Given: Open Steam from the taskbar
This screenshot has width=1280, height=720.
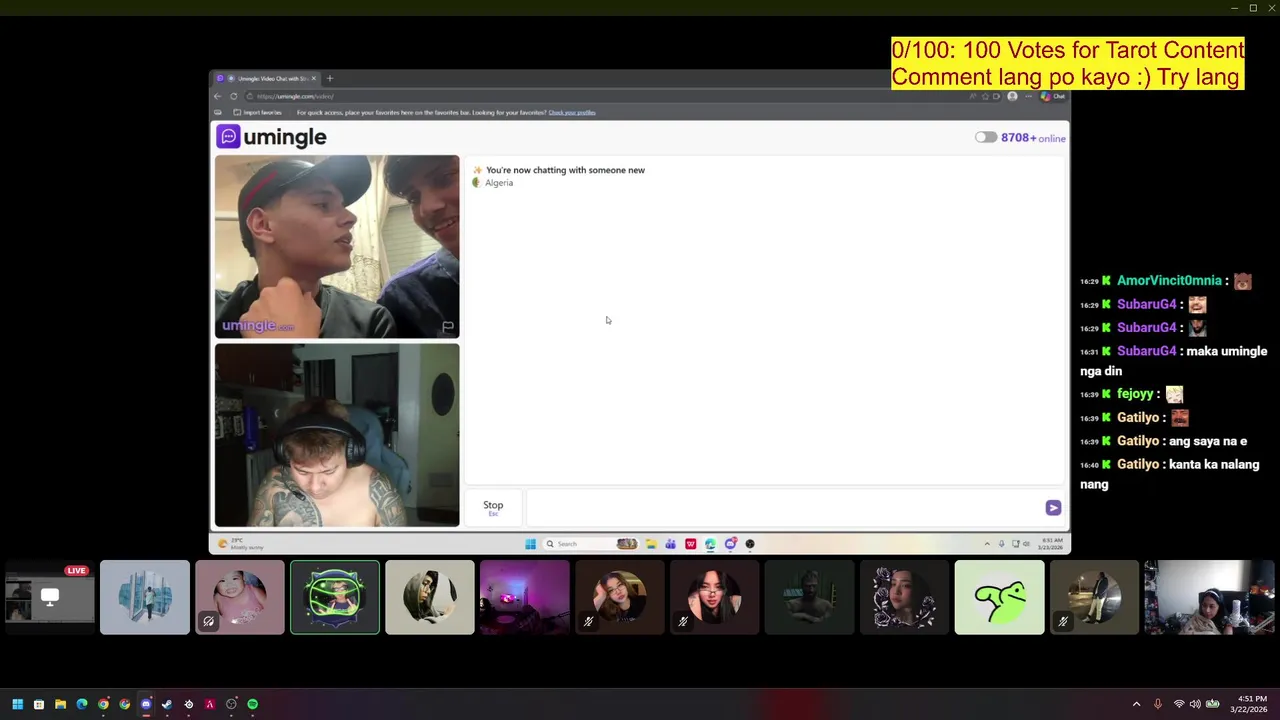Looking at the screenshot, I should coord(167,704).
